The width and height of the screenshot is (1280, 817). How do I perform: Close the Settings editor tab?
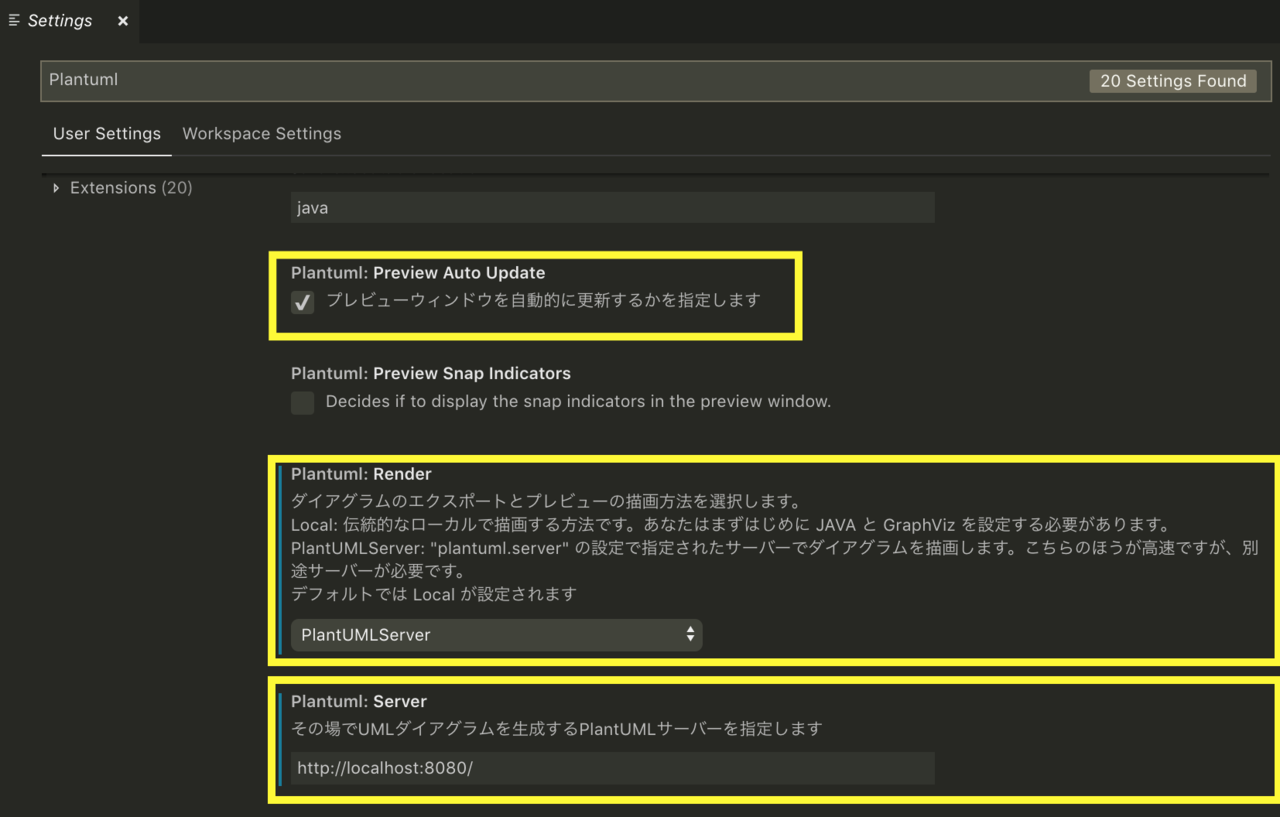tap(123, 21)
